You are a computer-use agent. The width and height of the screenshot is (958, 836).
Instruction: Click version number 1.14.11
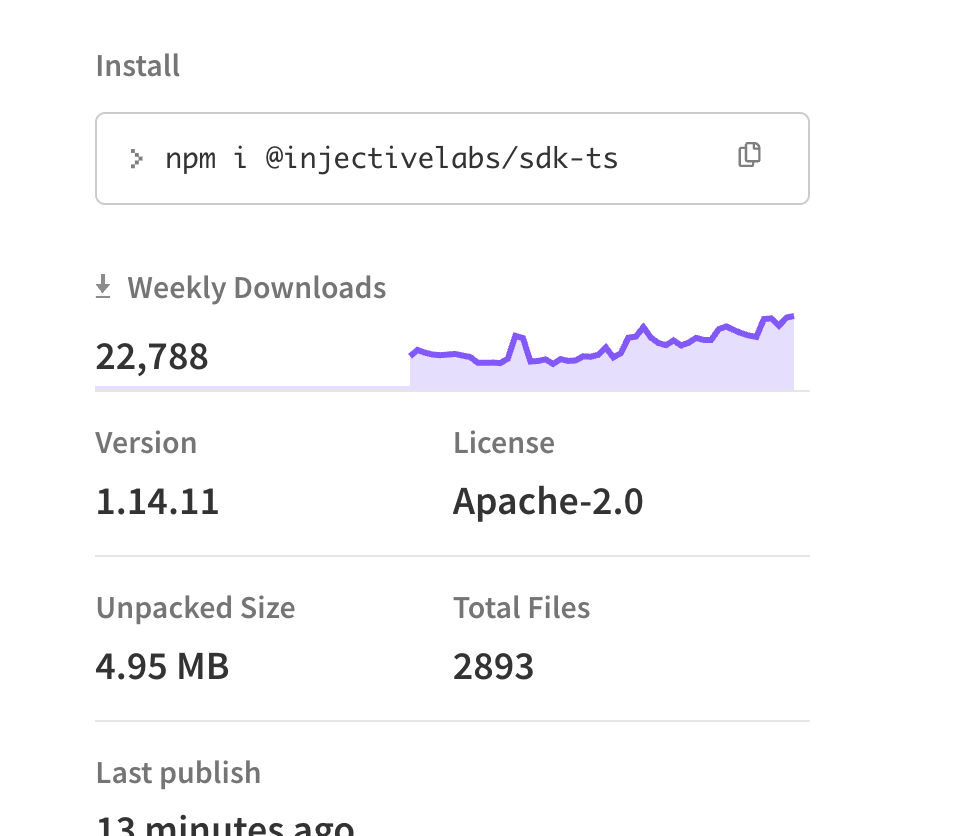click(158, 502)
